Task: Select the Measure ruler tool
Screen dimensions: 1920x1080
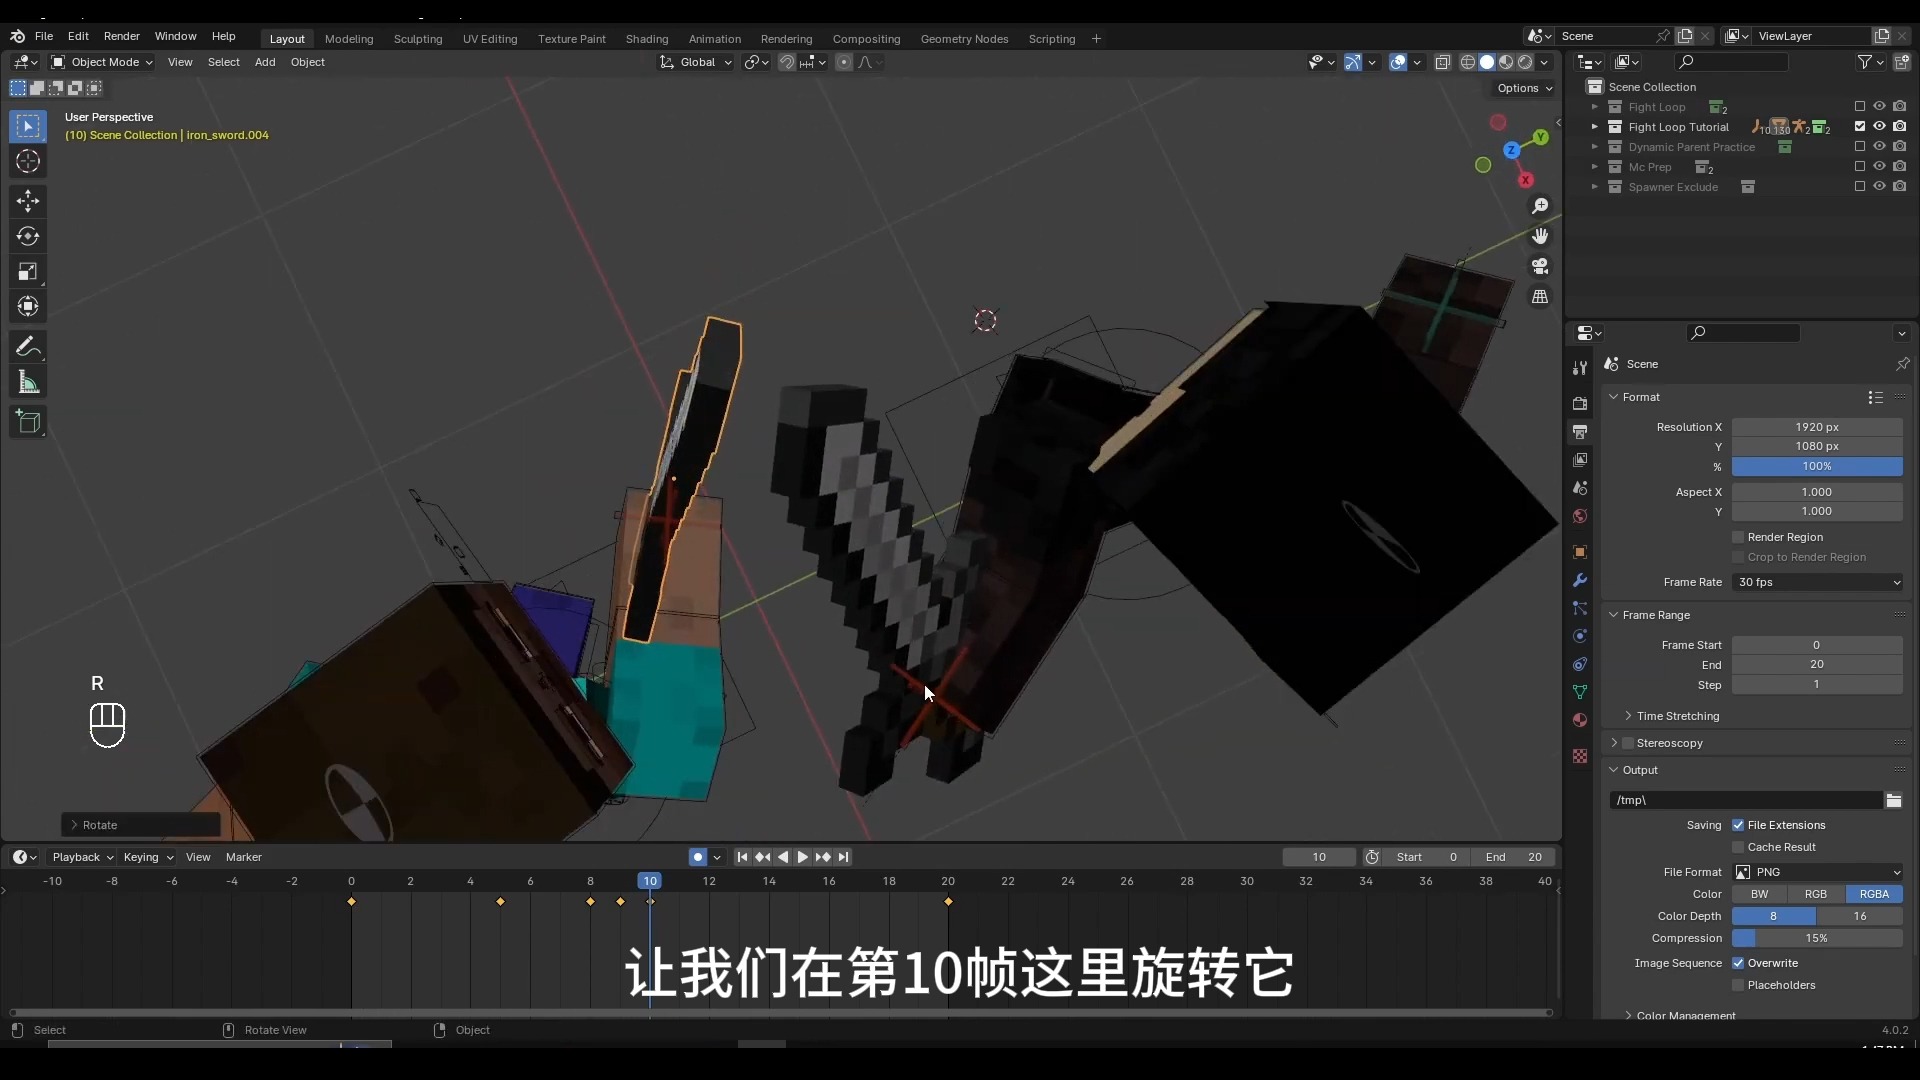Action: click(x=28, y=383)
